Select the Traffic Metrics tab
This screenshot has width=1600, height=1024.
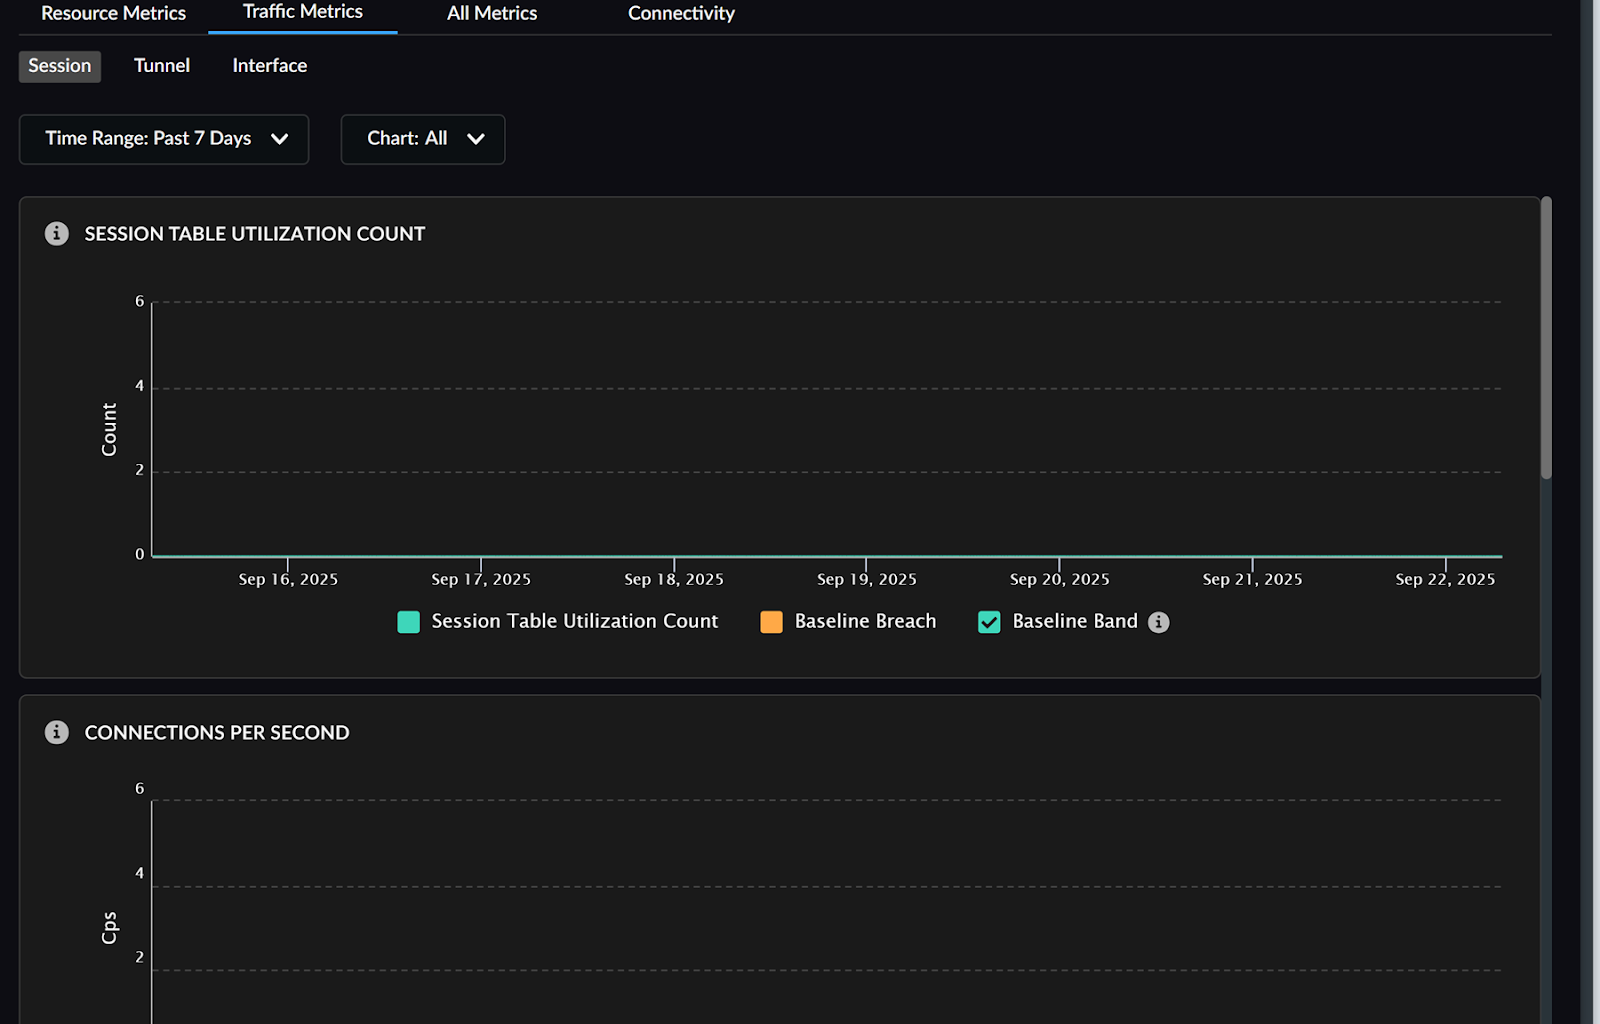point(302,13)
